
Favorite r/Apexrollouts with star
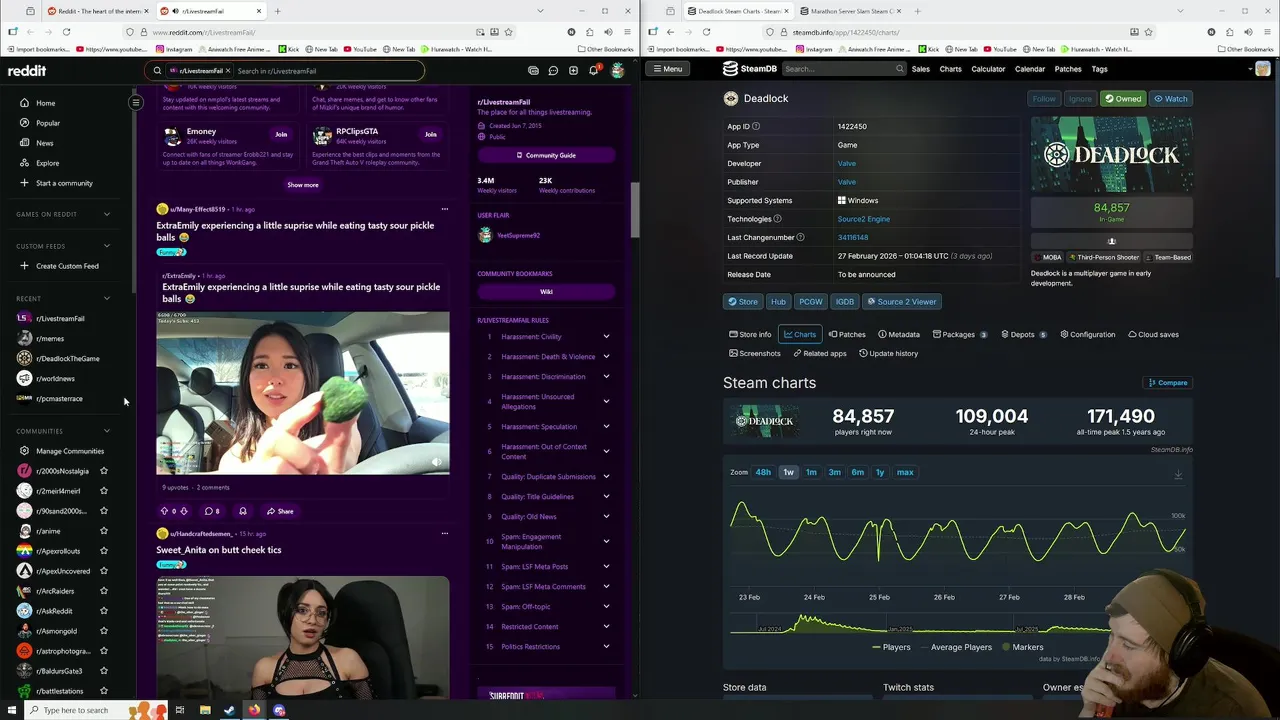103,551
